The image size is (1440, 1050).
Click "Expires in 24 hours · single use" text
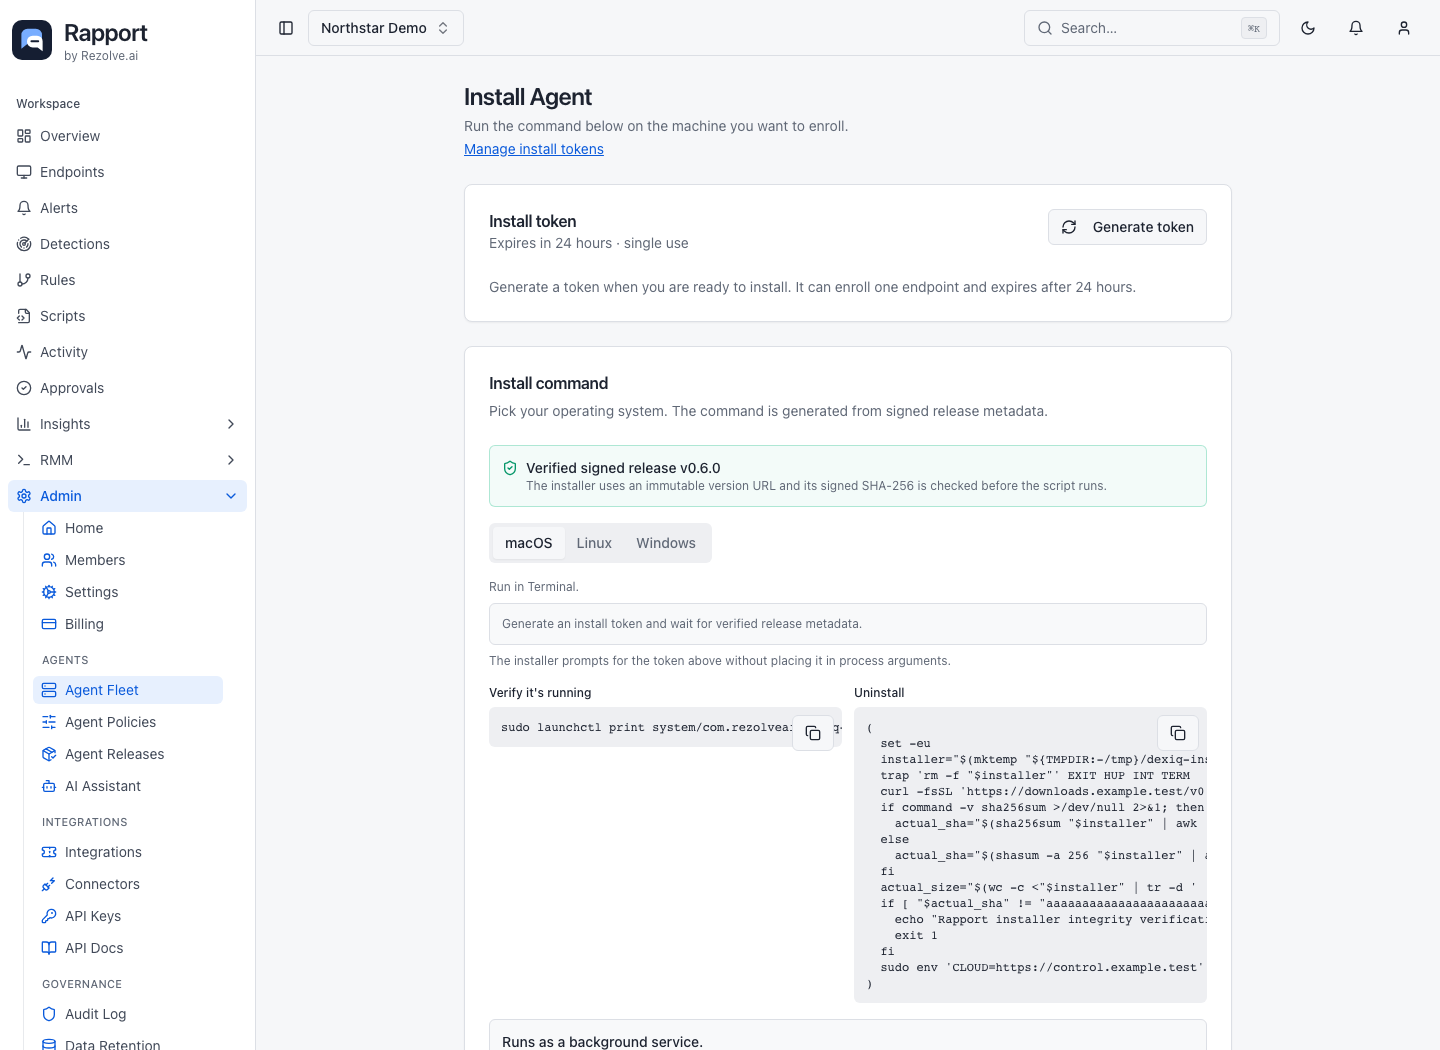click(x=588, y=243)
